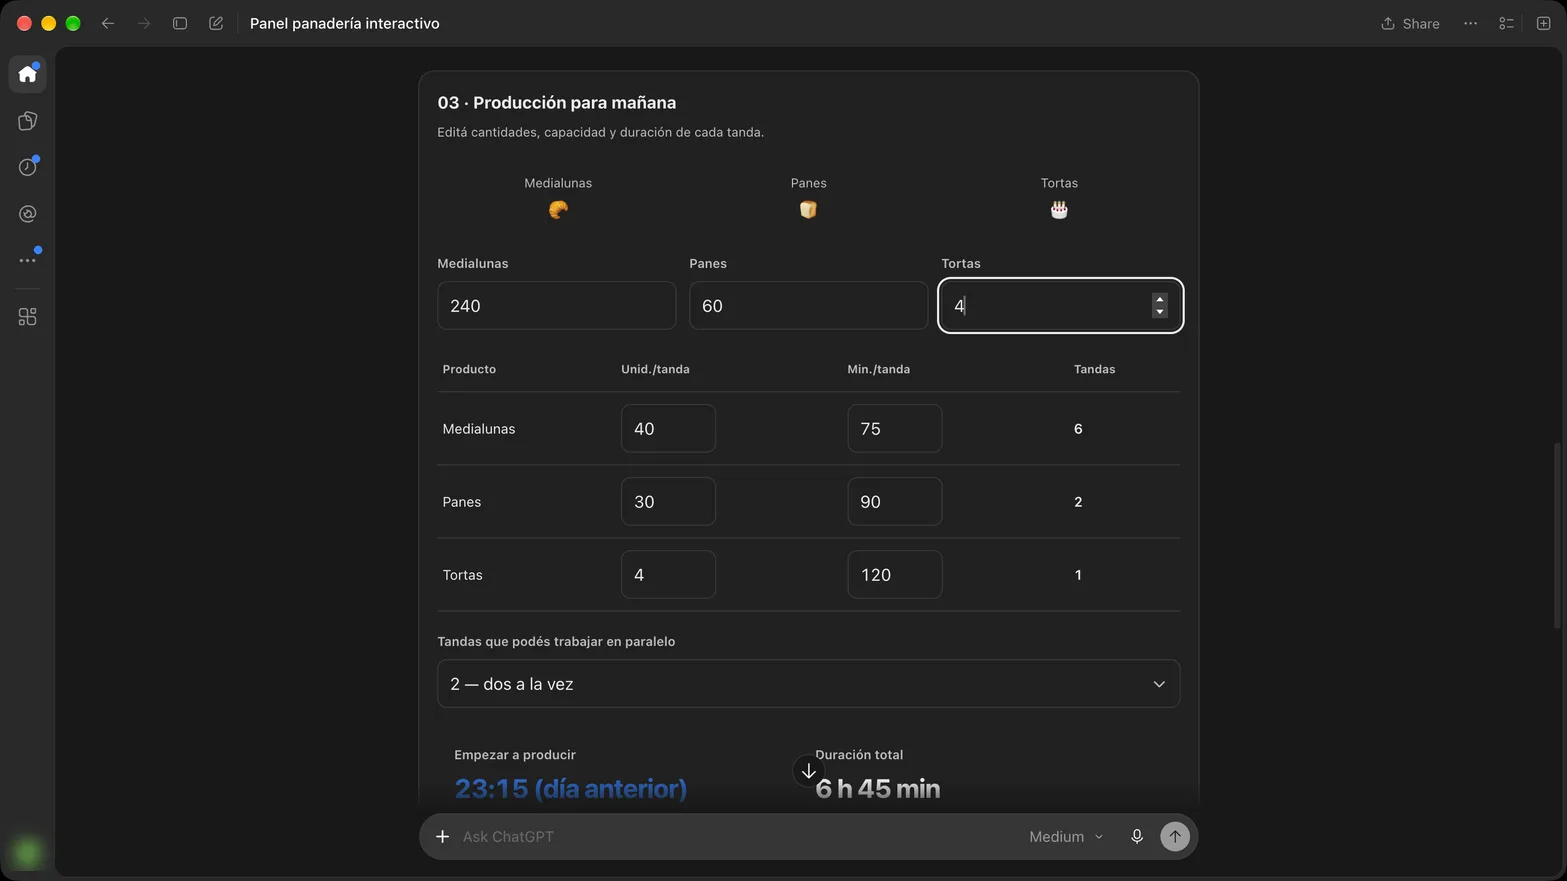Open the Medium model effort dropdown
This screenshot has height=881, width=1567.
tap(1066, 836)
